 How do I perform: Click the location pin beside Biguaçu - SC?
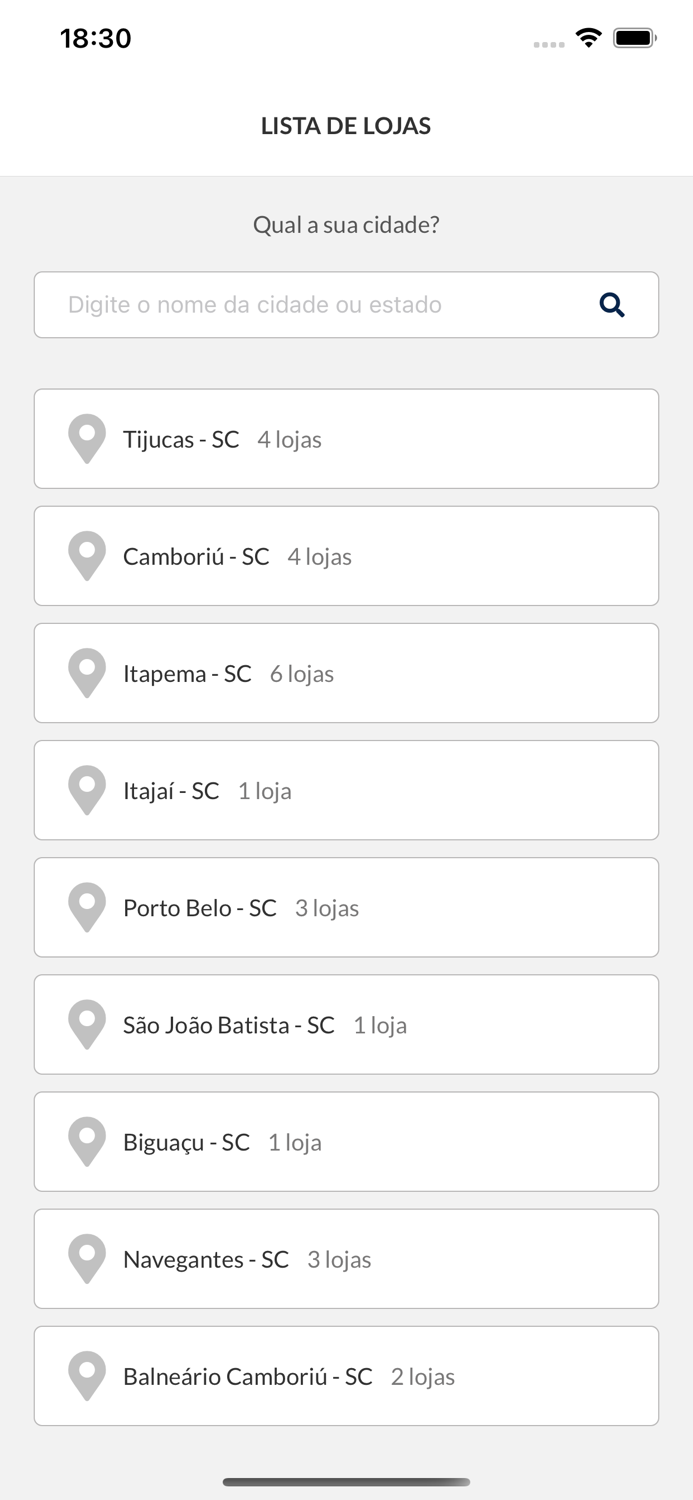87,1141
